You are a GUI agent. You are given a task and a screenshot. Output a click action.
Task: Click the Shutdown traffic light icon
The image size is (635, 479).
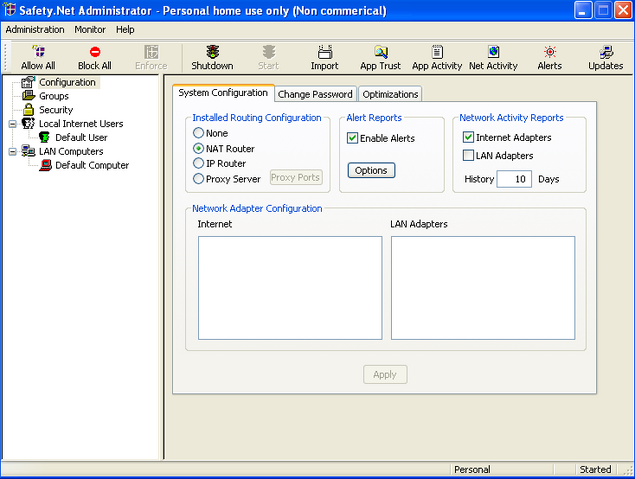click(x=213, y=52)
